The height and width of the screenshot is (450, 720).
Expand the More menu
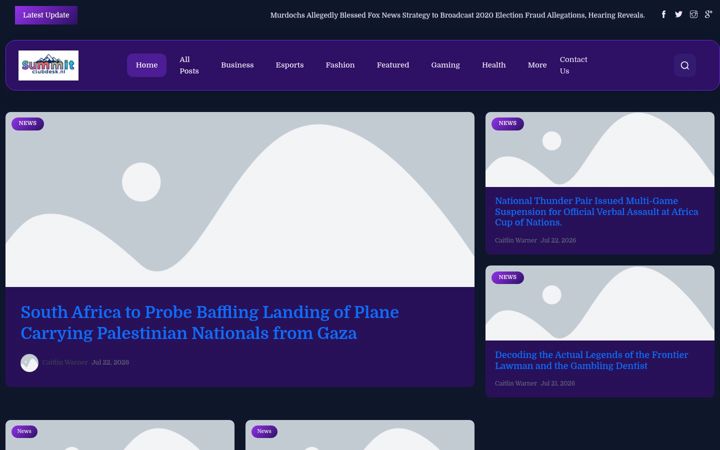(537, 65)
